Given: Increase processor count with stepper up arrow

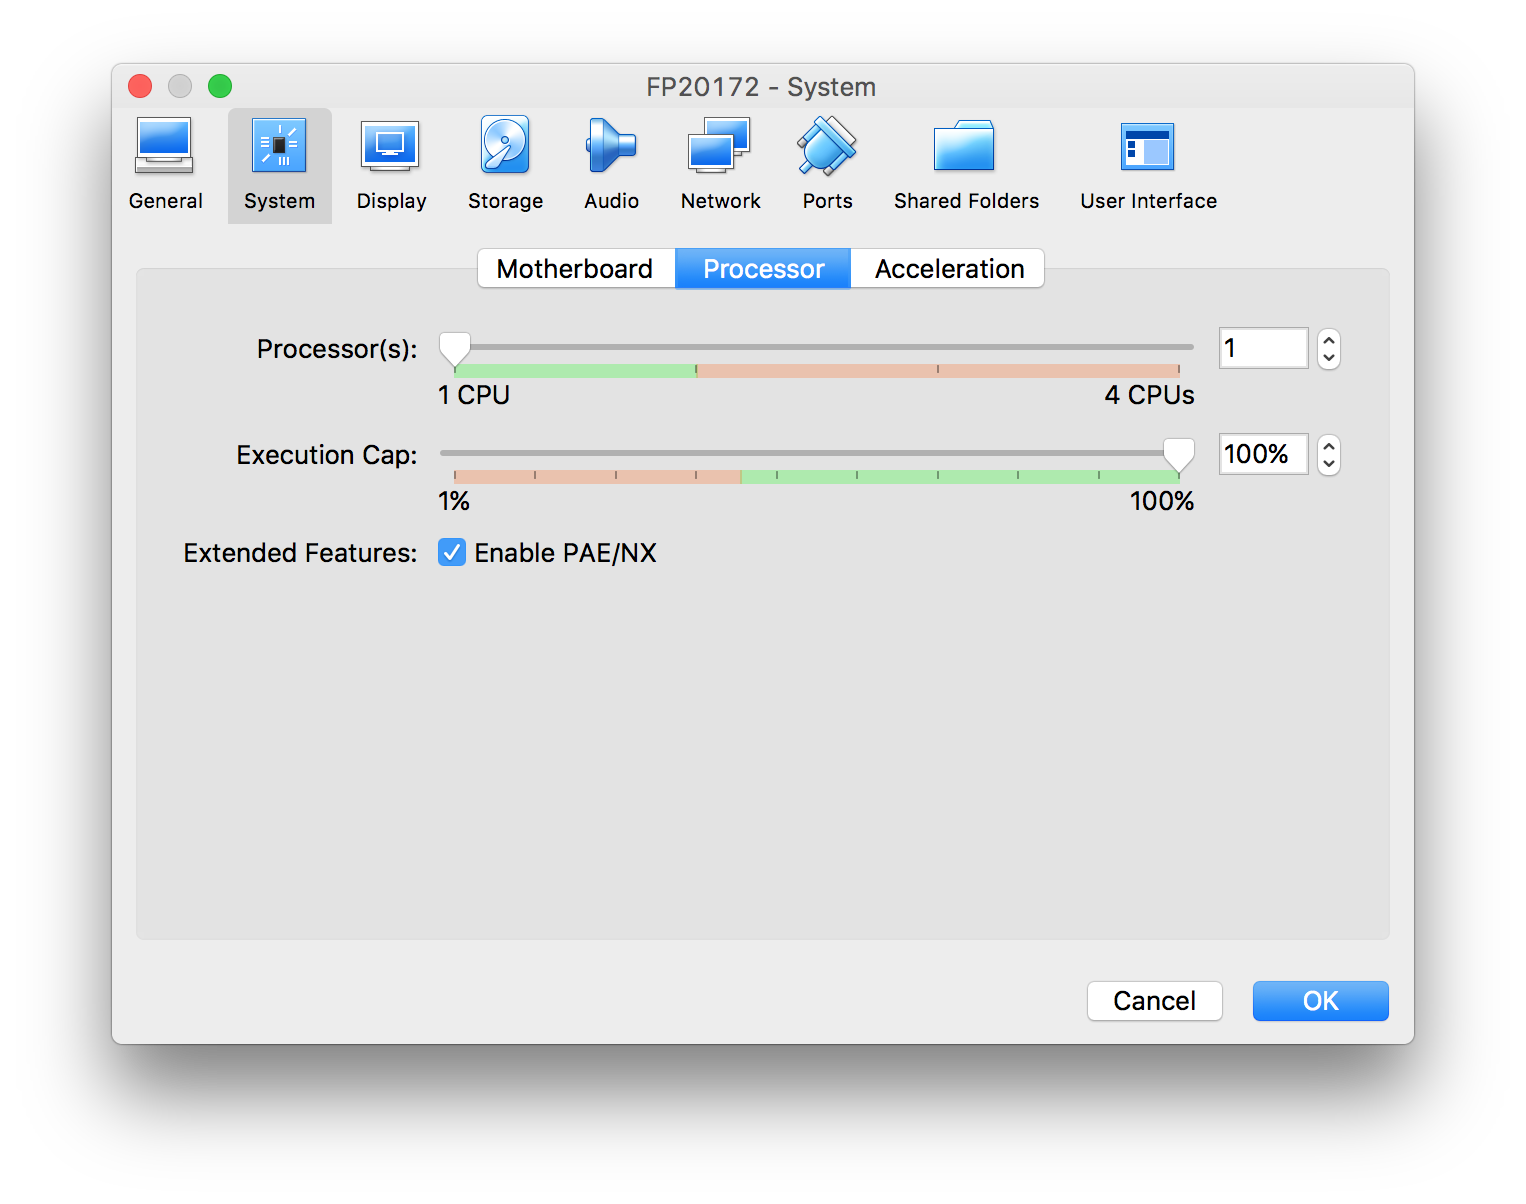Looking at the screenshot, I should point(1329,341).
